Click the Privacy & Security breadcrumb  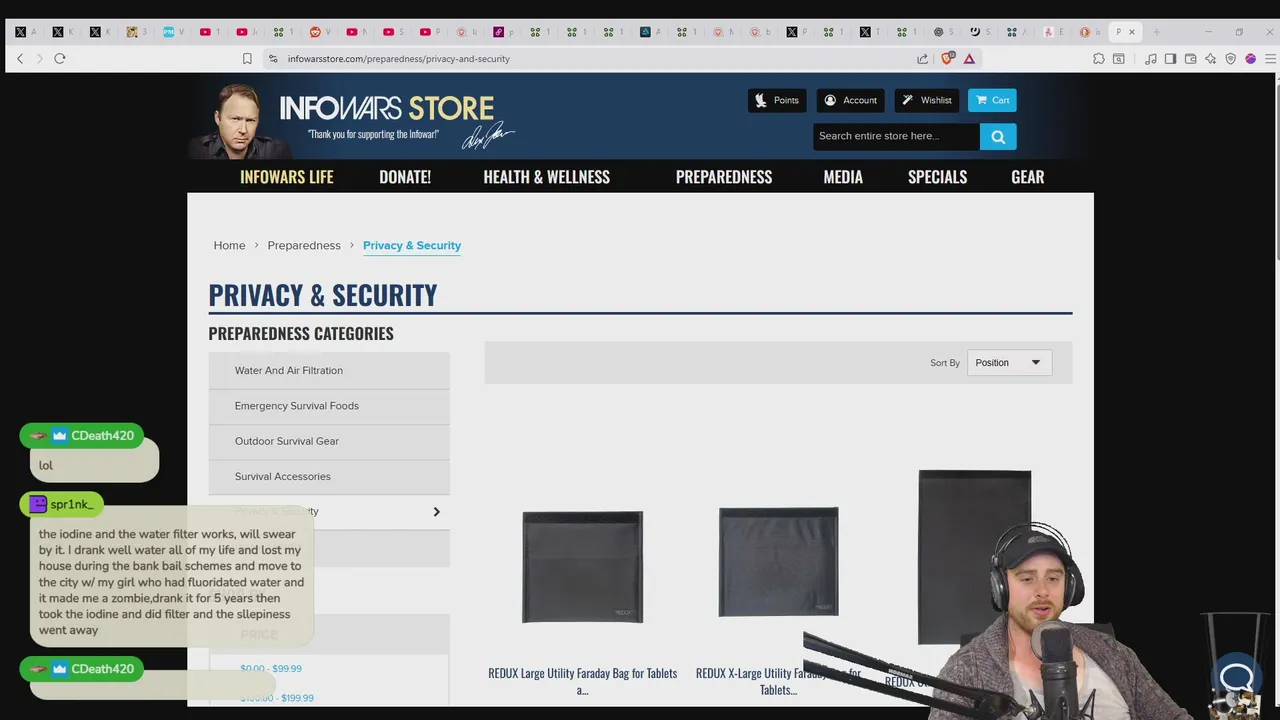point(412,246)
